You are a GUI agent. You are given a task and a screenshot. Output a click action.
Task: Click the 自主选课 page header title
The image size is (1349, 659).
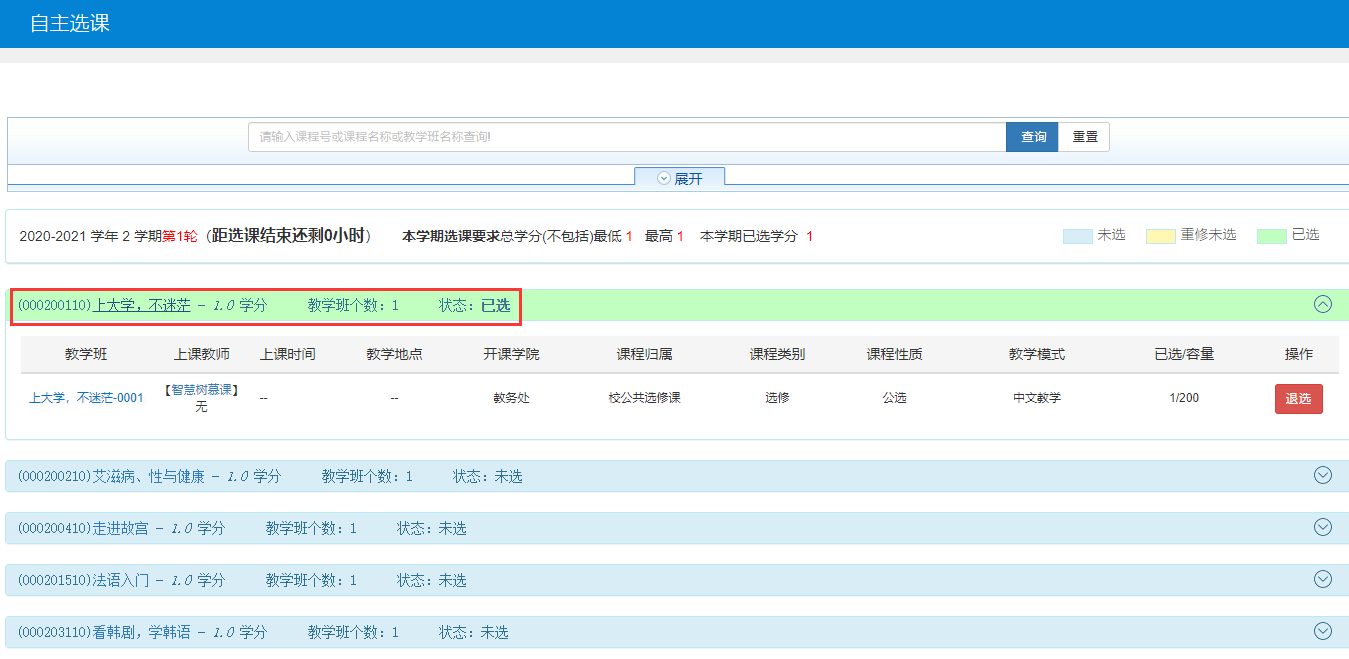point(70,24)
